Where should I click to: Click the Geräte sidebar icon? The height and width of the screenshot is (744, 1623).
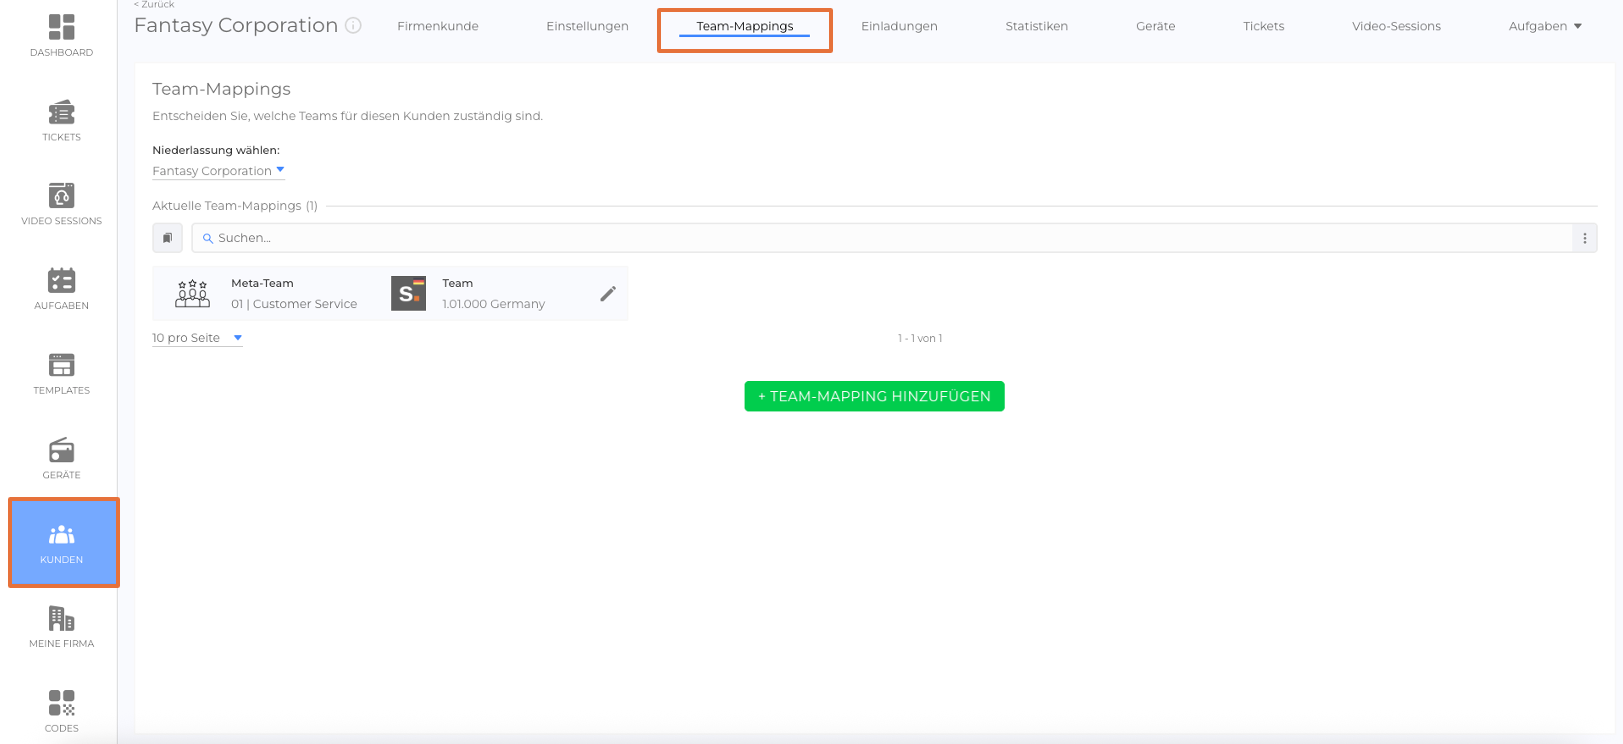pos(61,458)
